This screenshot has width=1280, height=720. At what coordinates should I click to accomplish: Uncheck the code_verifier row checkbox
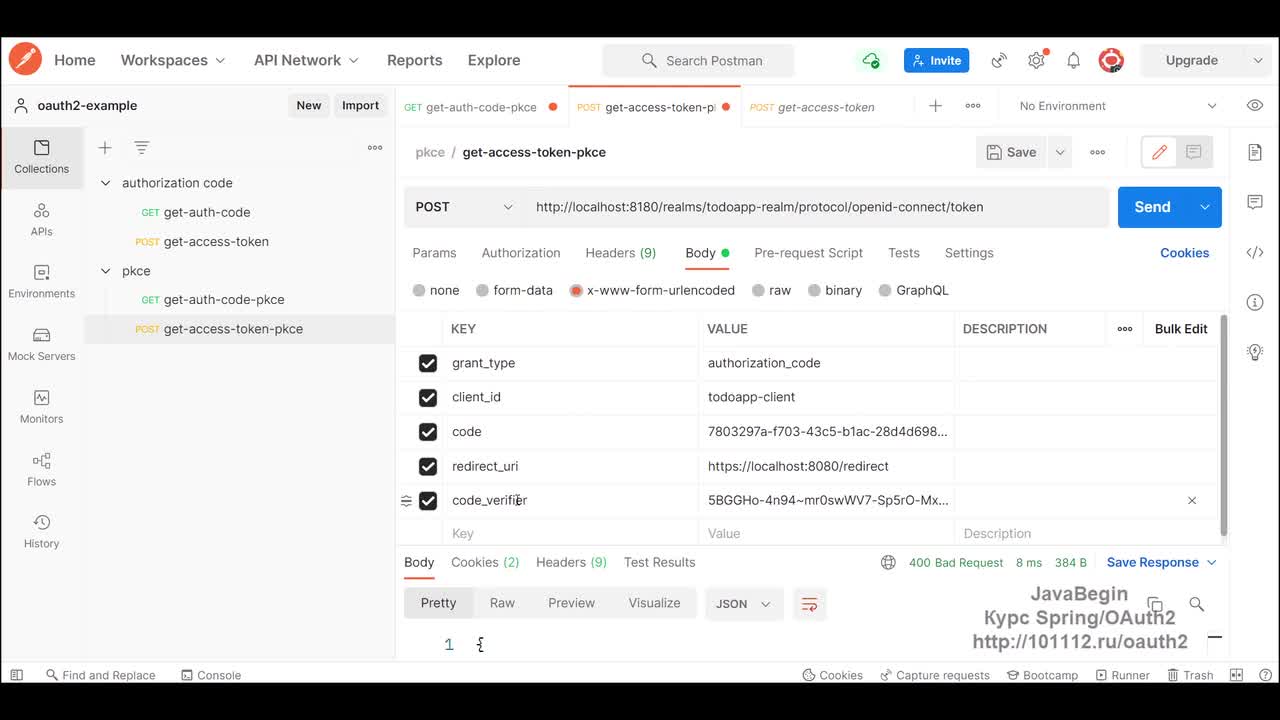point(428,500)
